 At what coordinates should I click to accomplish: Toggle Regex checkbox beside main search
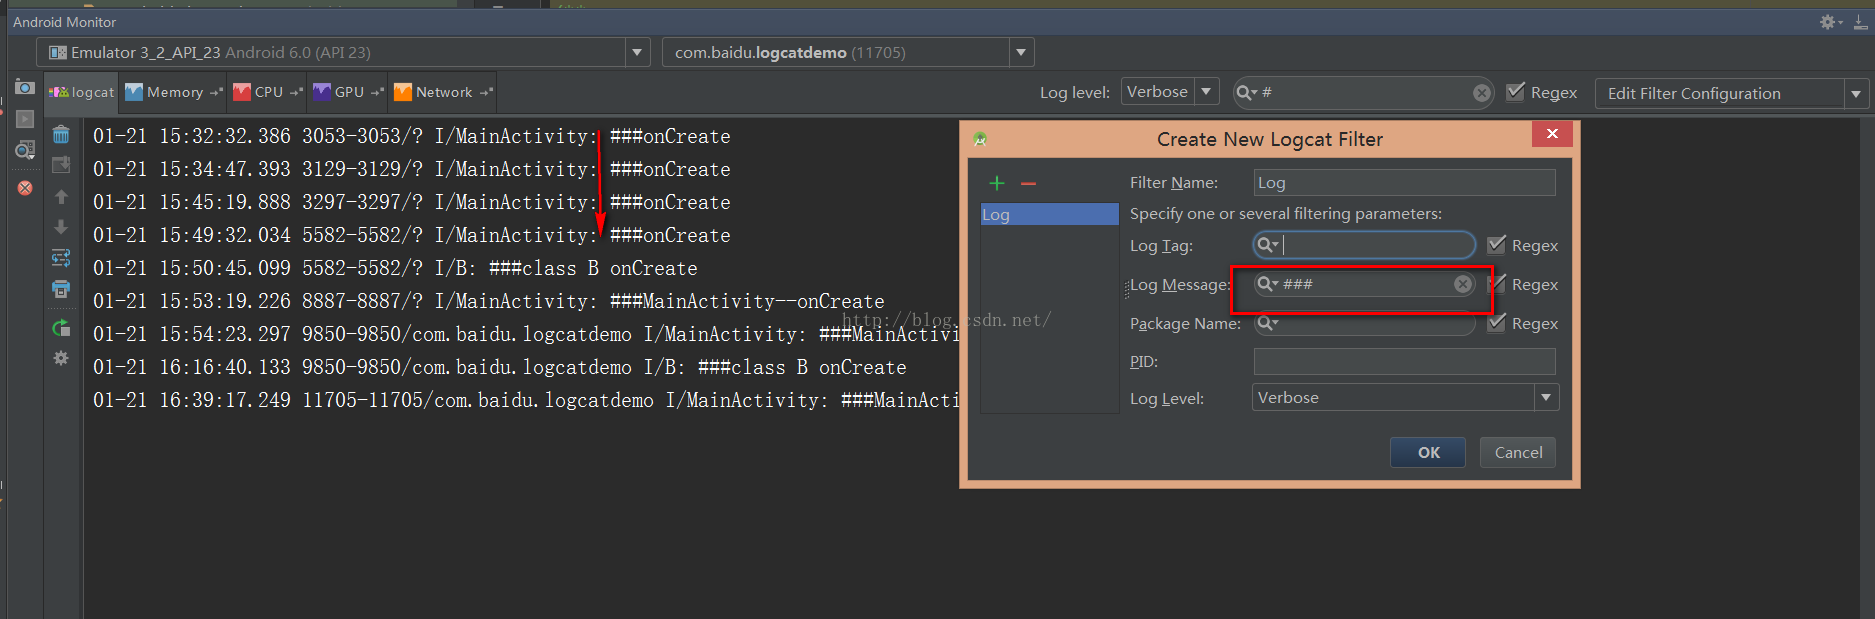1516,92
